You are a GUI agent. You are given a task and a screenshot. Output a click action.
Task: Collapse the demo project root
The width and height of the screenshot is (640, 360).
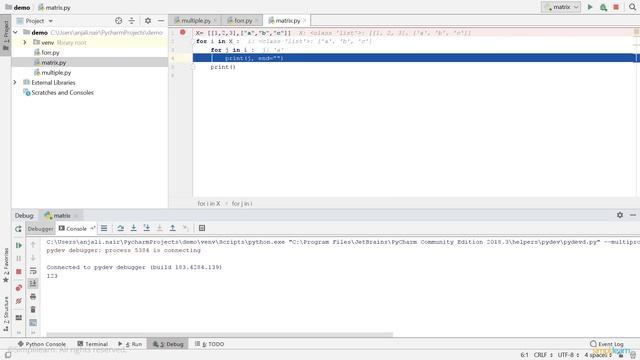[x=16, y=32]
